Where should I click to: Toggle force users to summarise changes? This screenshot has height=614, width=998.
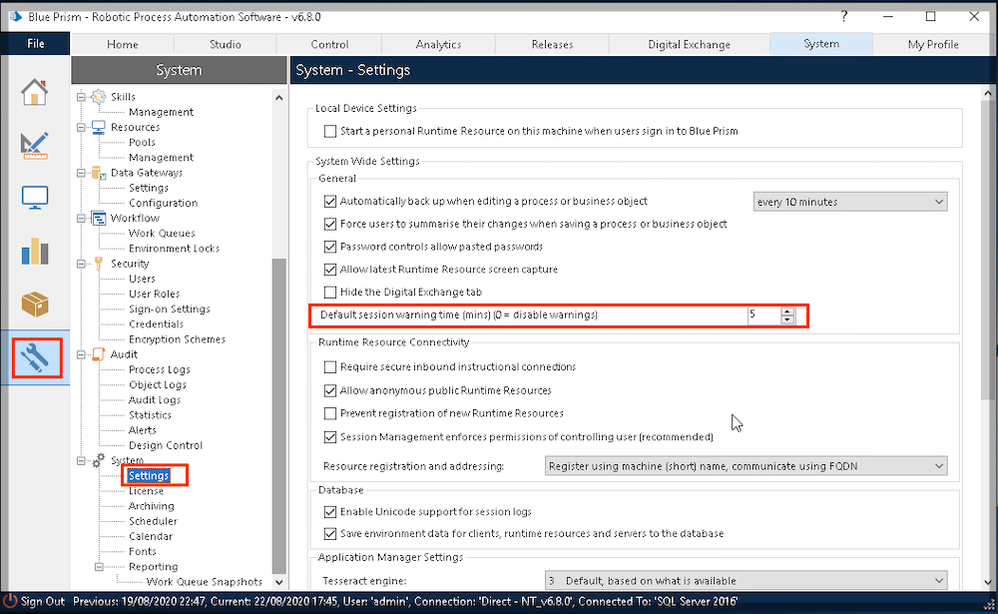coord(330,224)
